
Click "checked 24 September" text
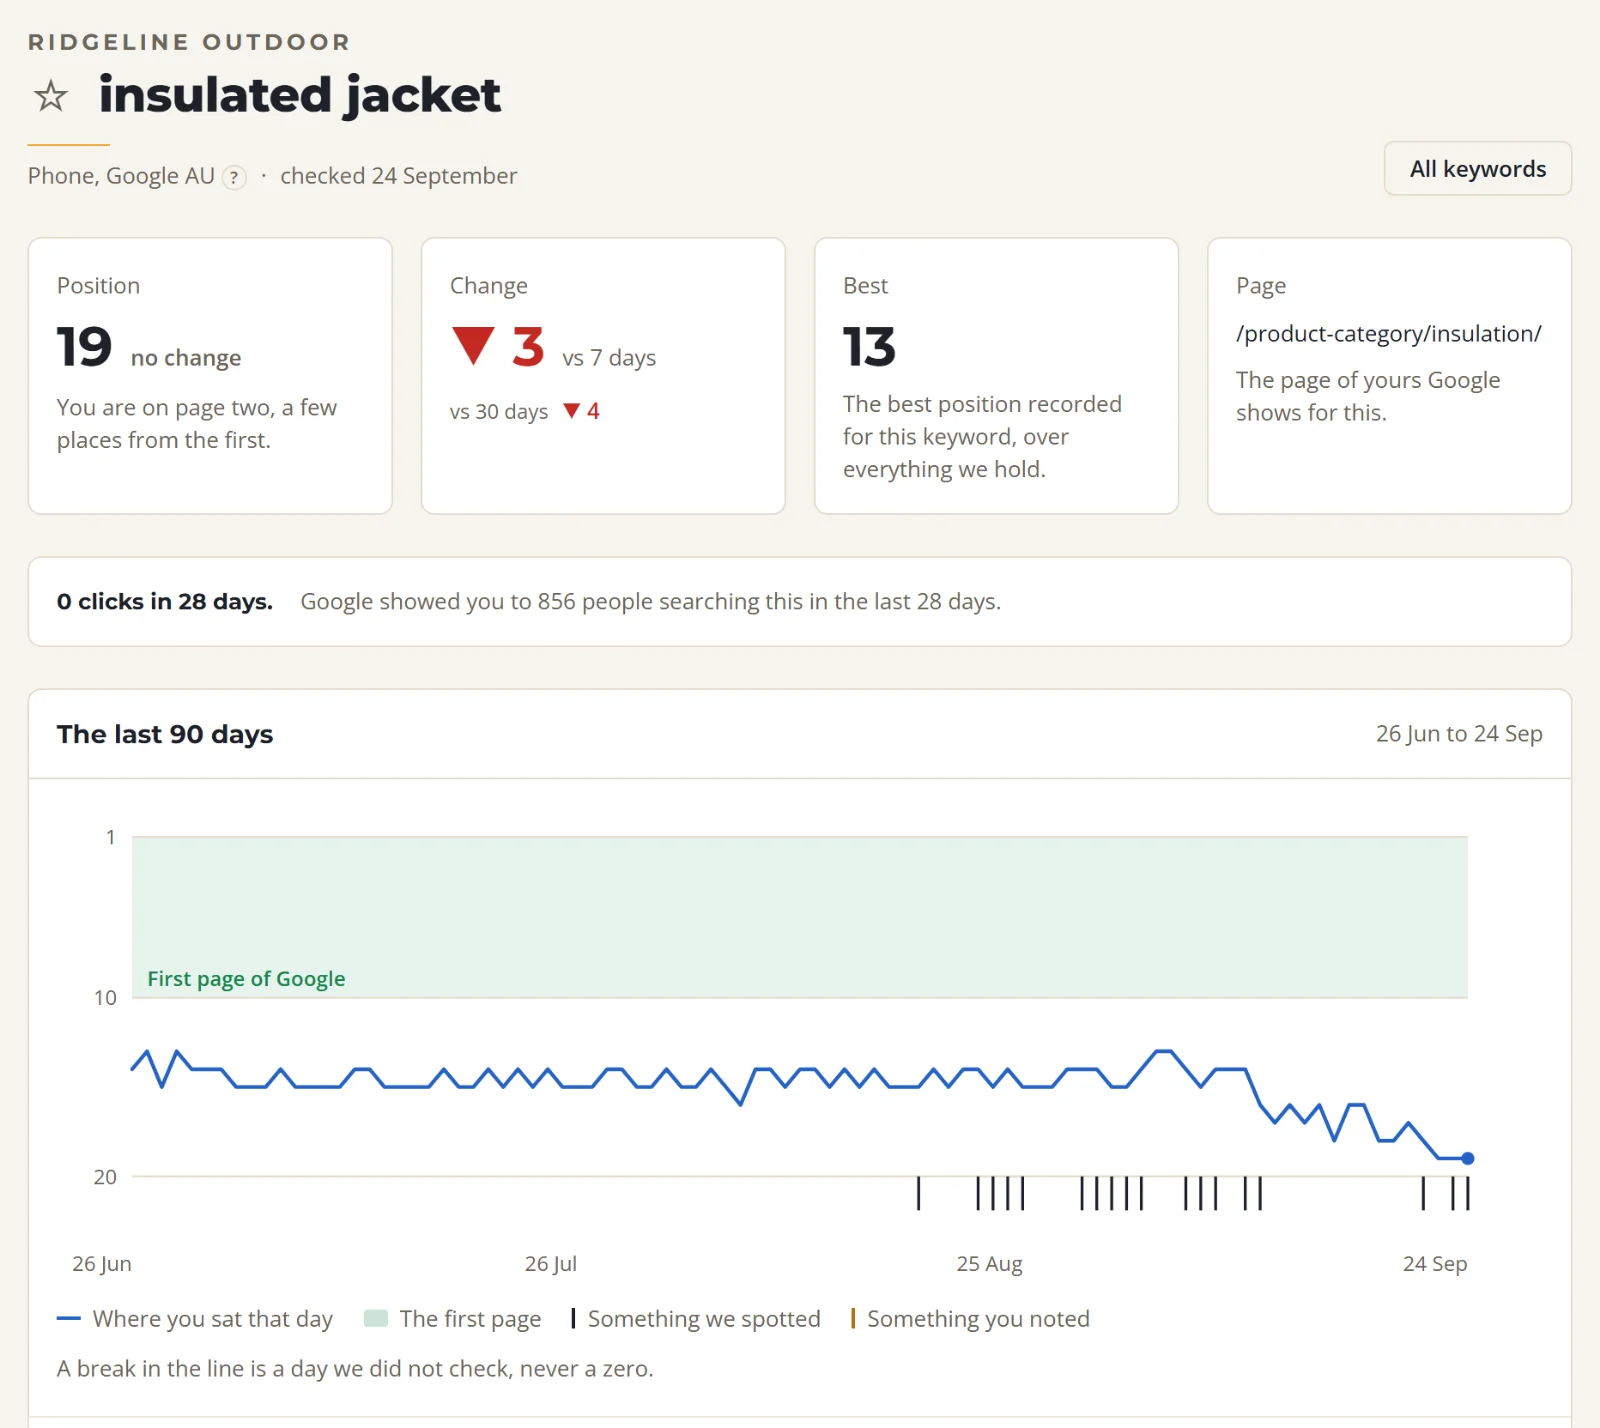pyautogui.click(x=399, y=176)
